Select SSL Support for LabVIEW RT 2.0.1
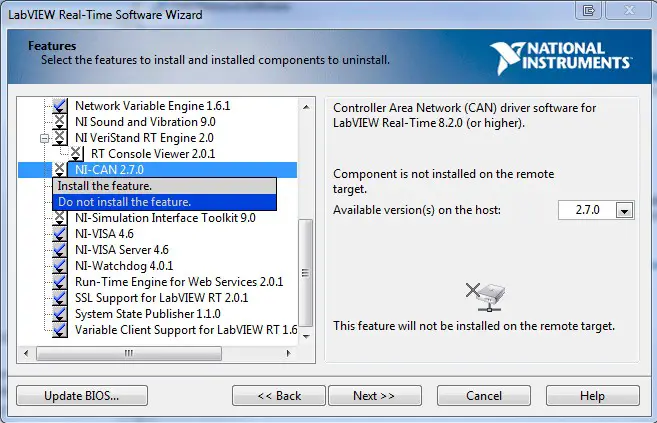 pyautogui.click(x=161, y=298)
